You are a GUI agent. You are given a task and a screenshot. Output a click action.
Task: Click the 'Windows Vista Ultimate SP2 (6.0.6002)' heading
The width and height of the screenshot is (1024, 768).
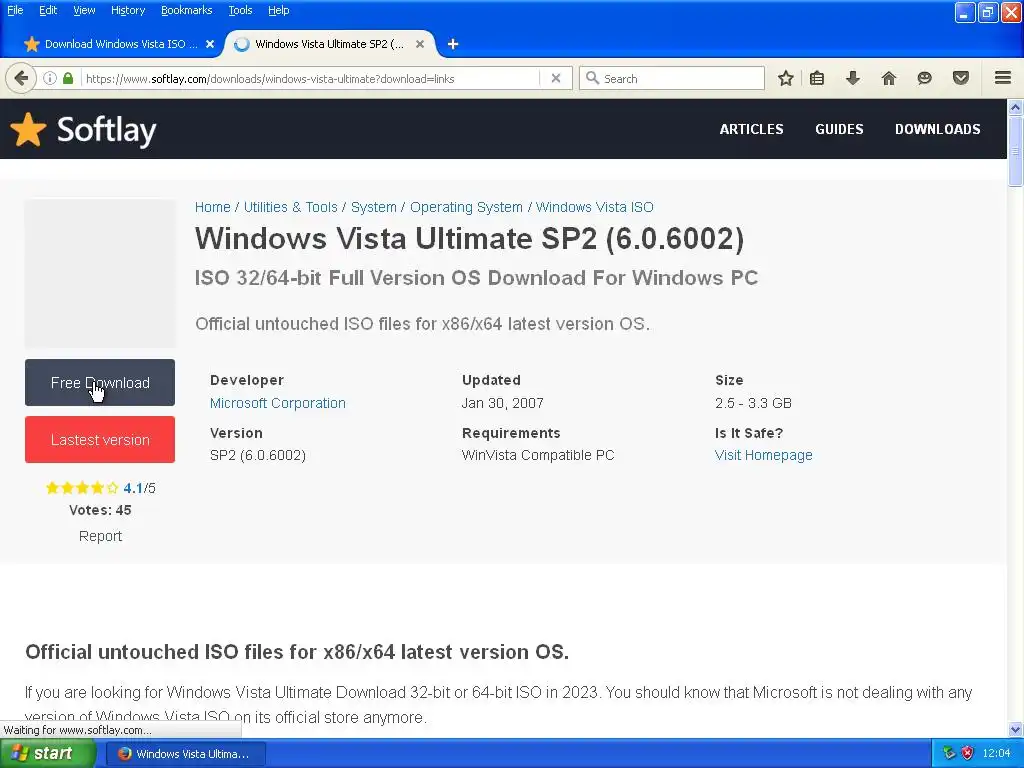click(x=469, y=238)
